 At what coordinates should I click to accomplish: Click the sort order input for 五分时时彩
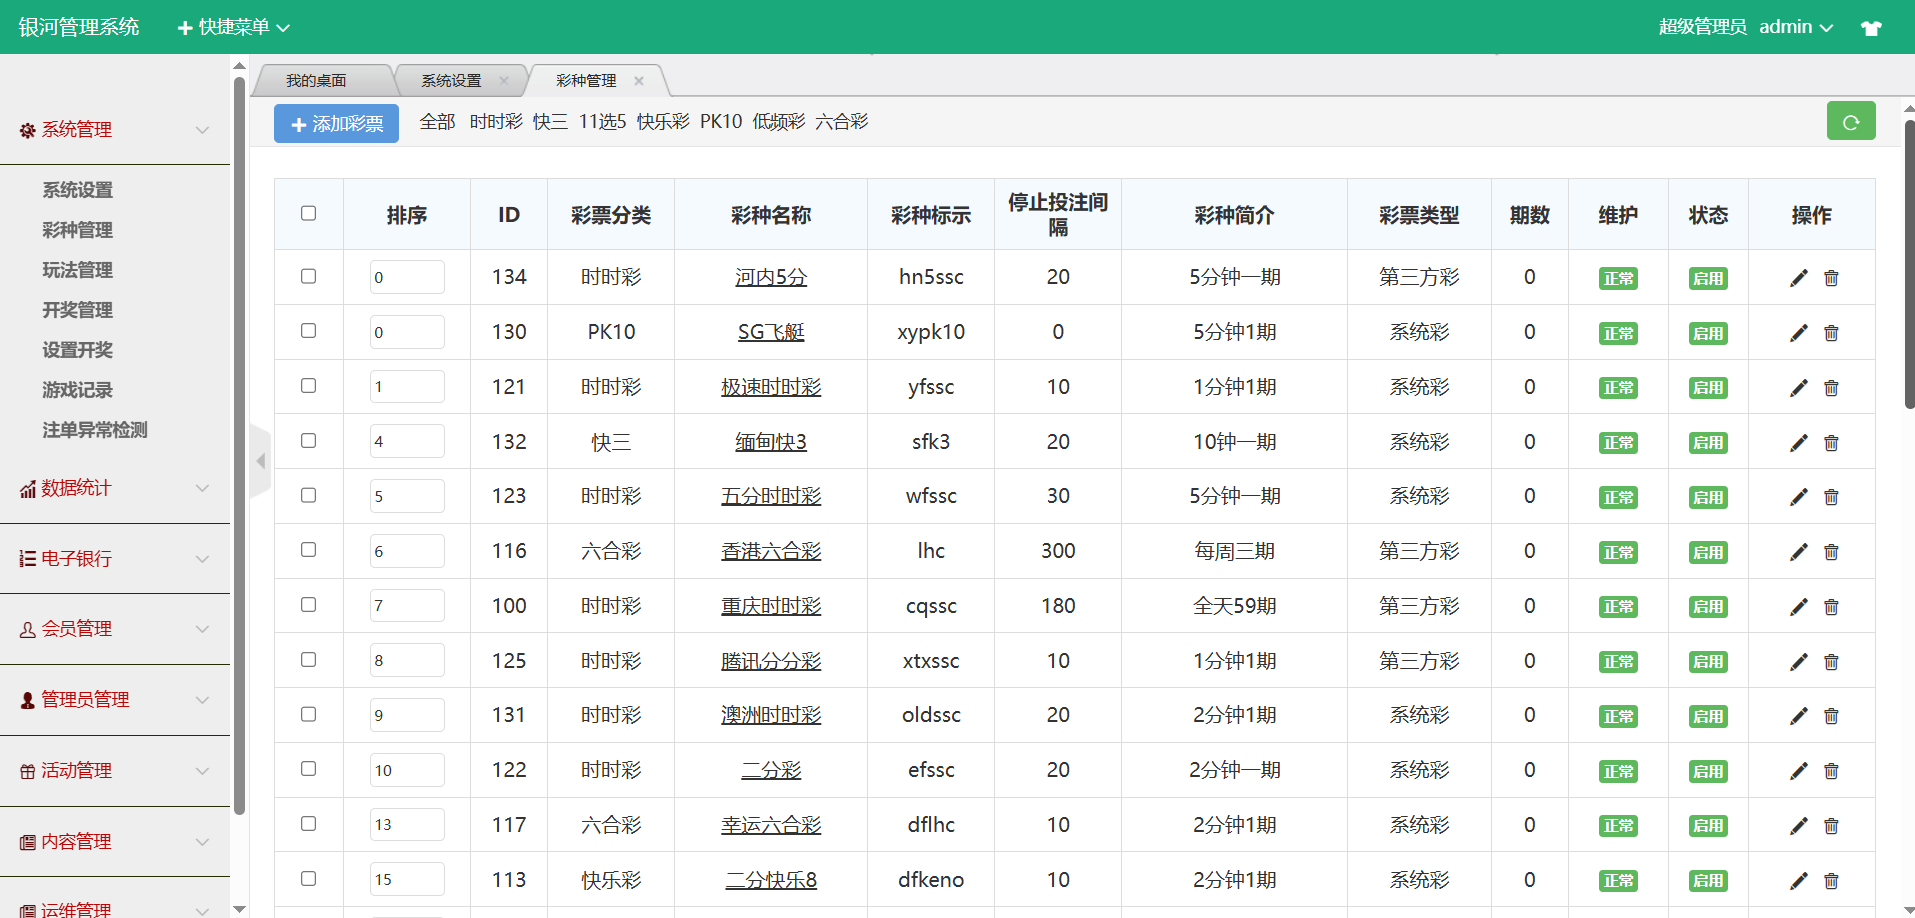[x=406, y=496]
